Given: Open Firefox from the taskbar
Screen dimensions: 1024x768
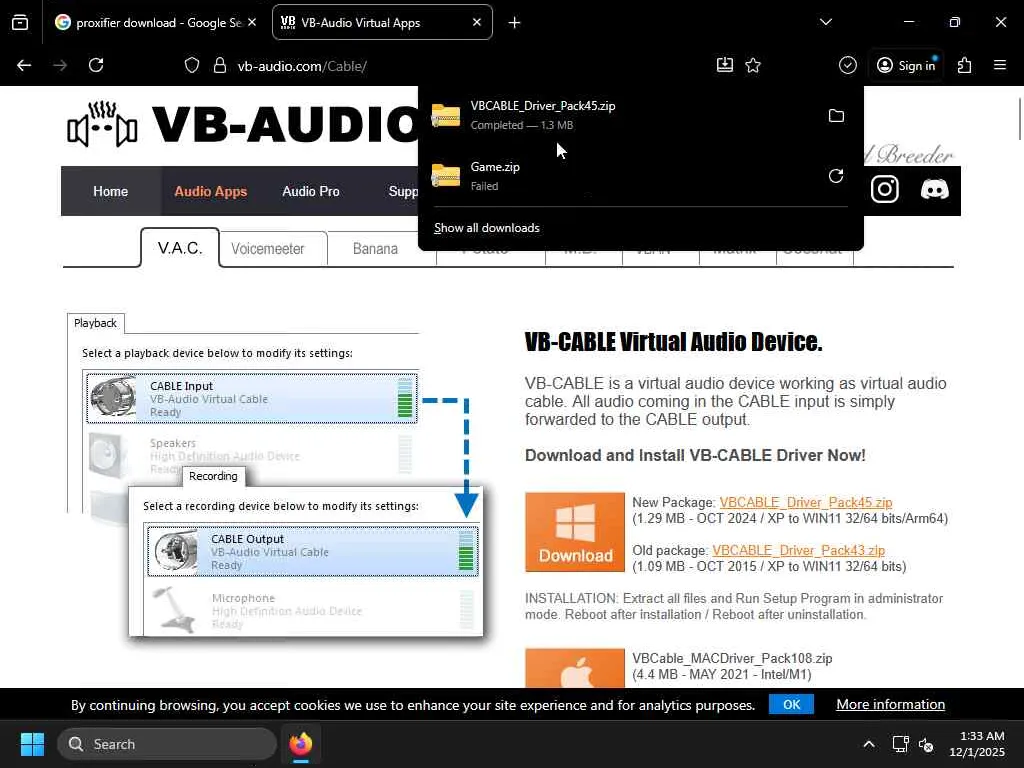Looking at the screenshot, I should 301,744.
